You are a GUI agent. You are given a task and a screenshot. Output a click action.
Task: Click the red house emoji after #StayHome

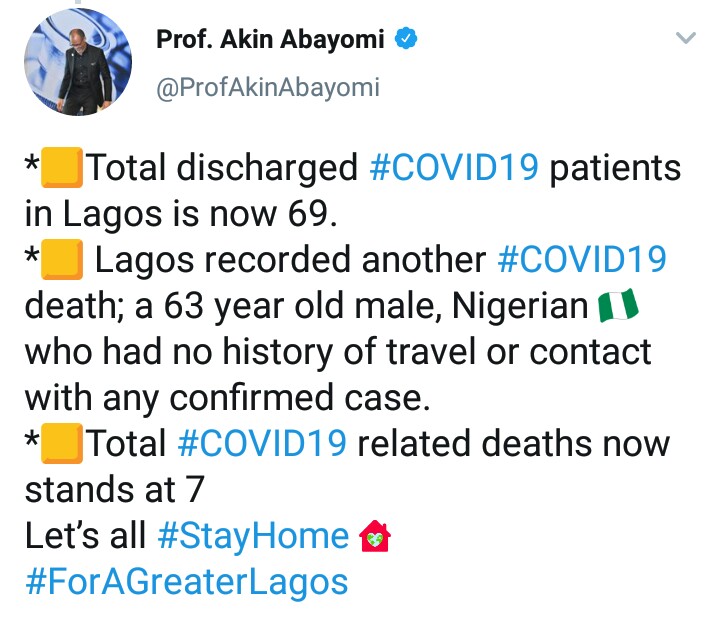(x=374, y=536)
